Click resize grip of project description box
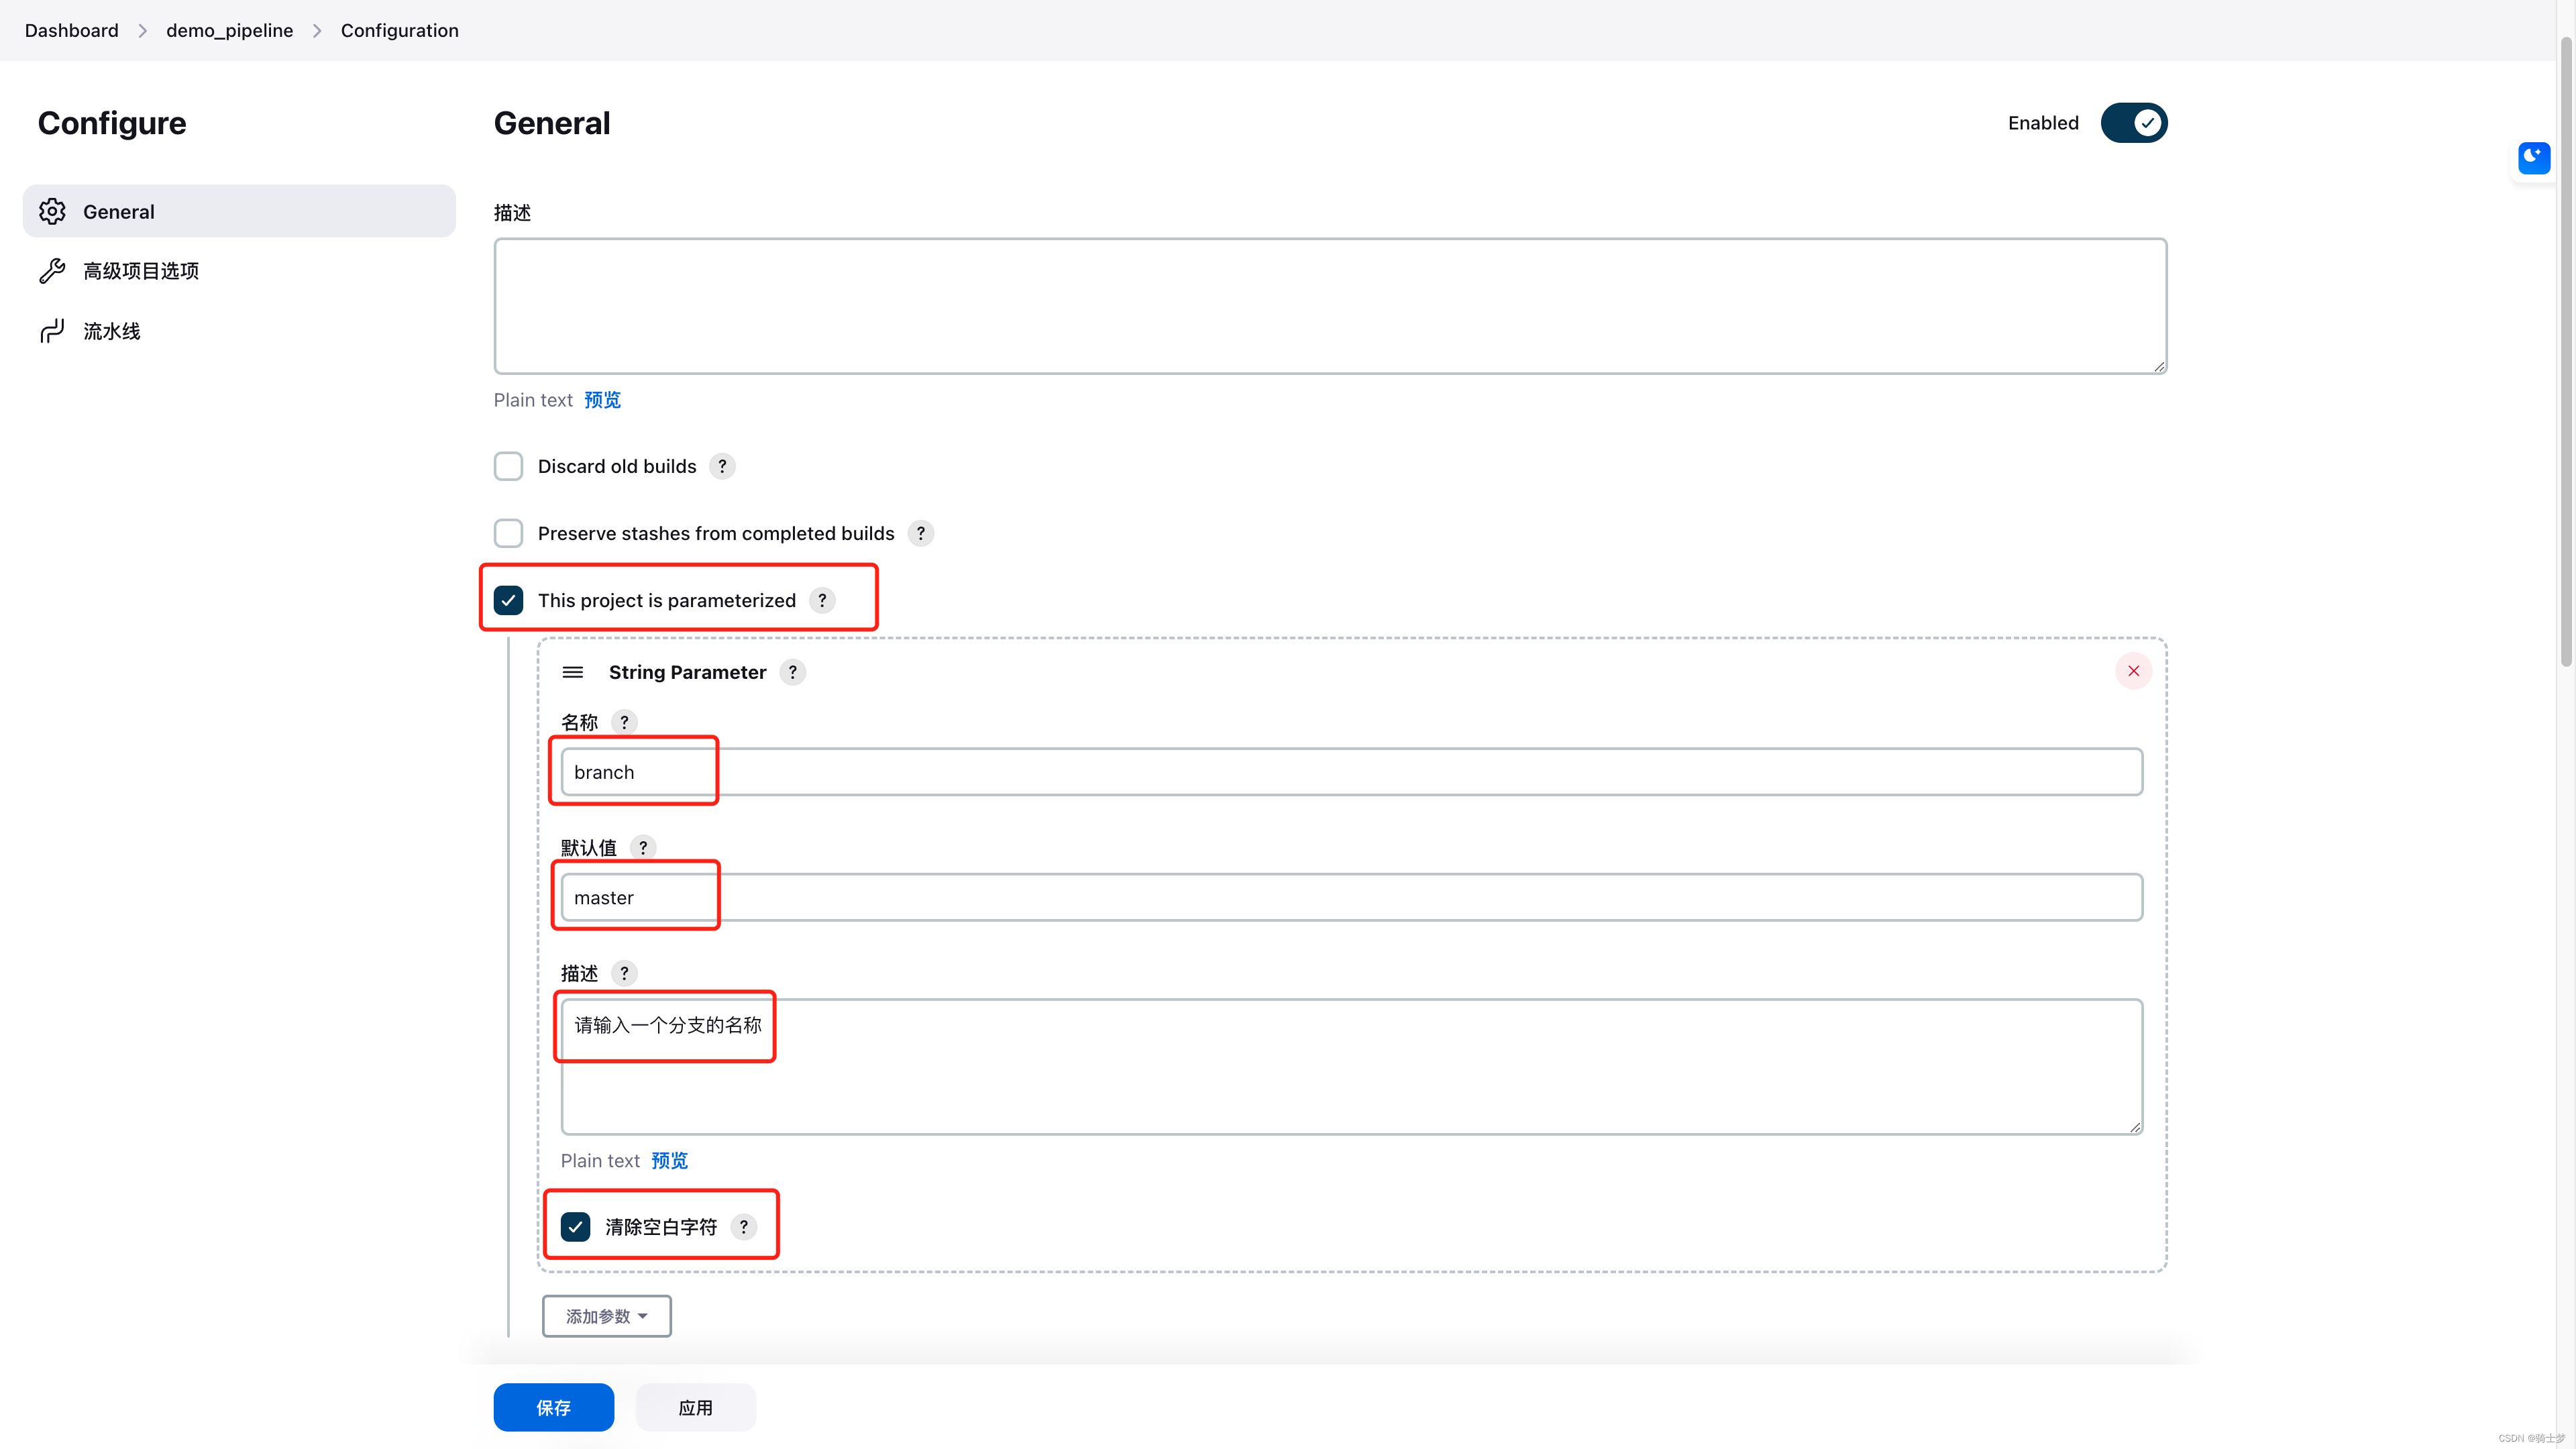Viewport: 2576px width, 1449px height. coord(2159,367)
